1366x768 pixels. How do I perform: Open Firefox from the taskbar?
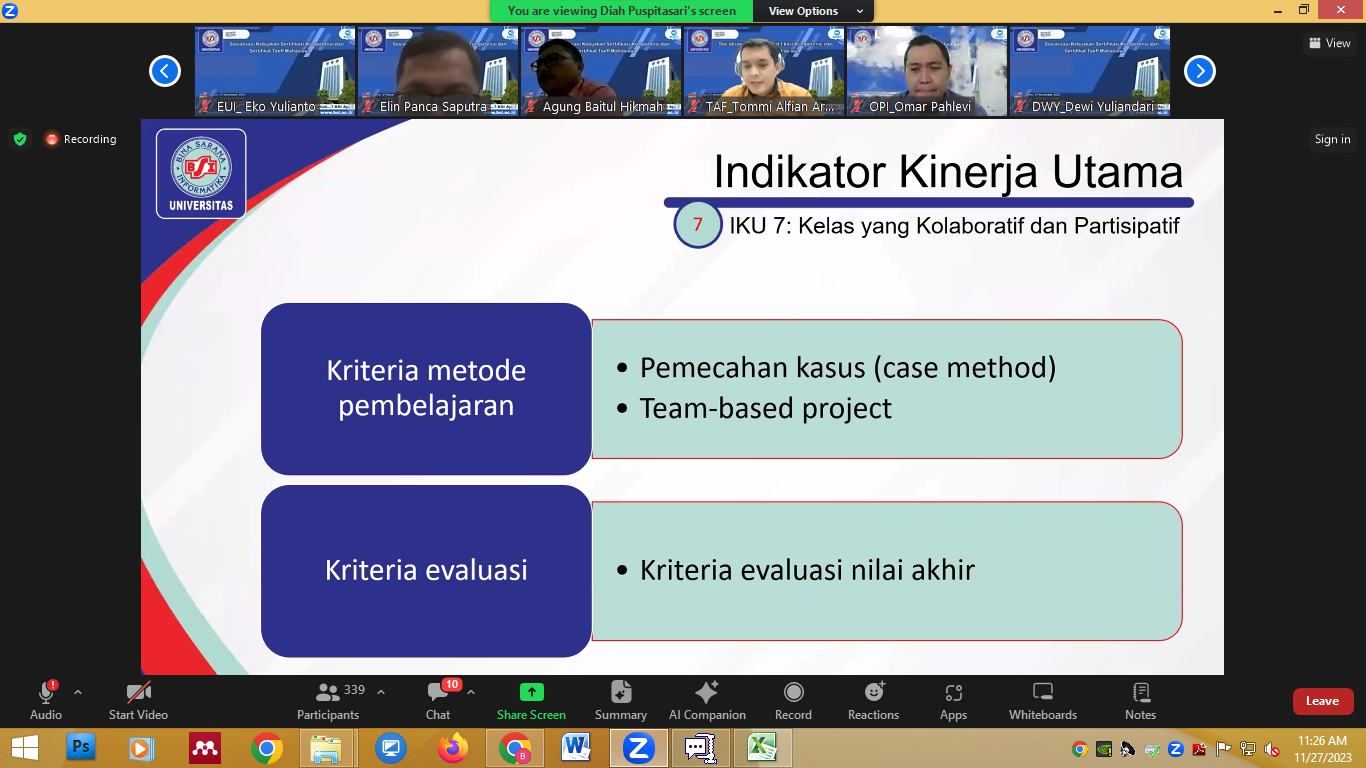coord(453,747)
